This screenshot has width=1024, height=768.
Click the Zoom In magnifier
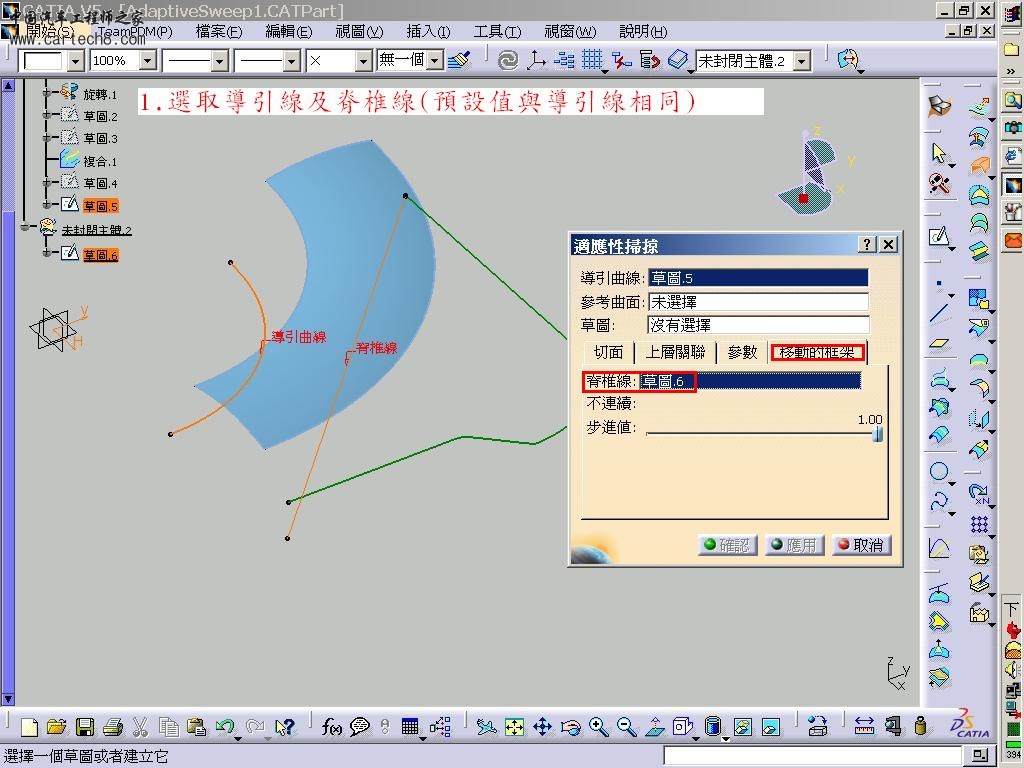point(598,727)
